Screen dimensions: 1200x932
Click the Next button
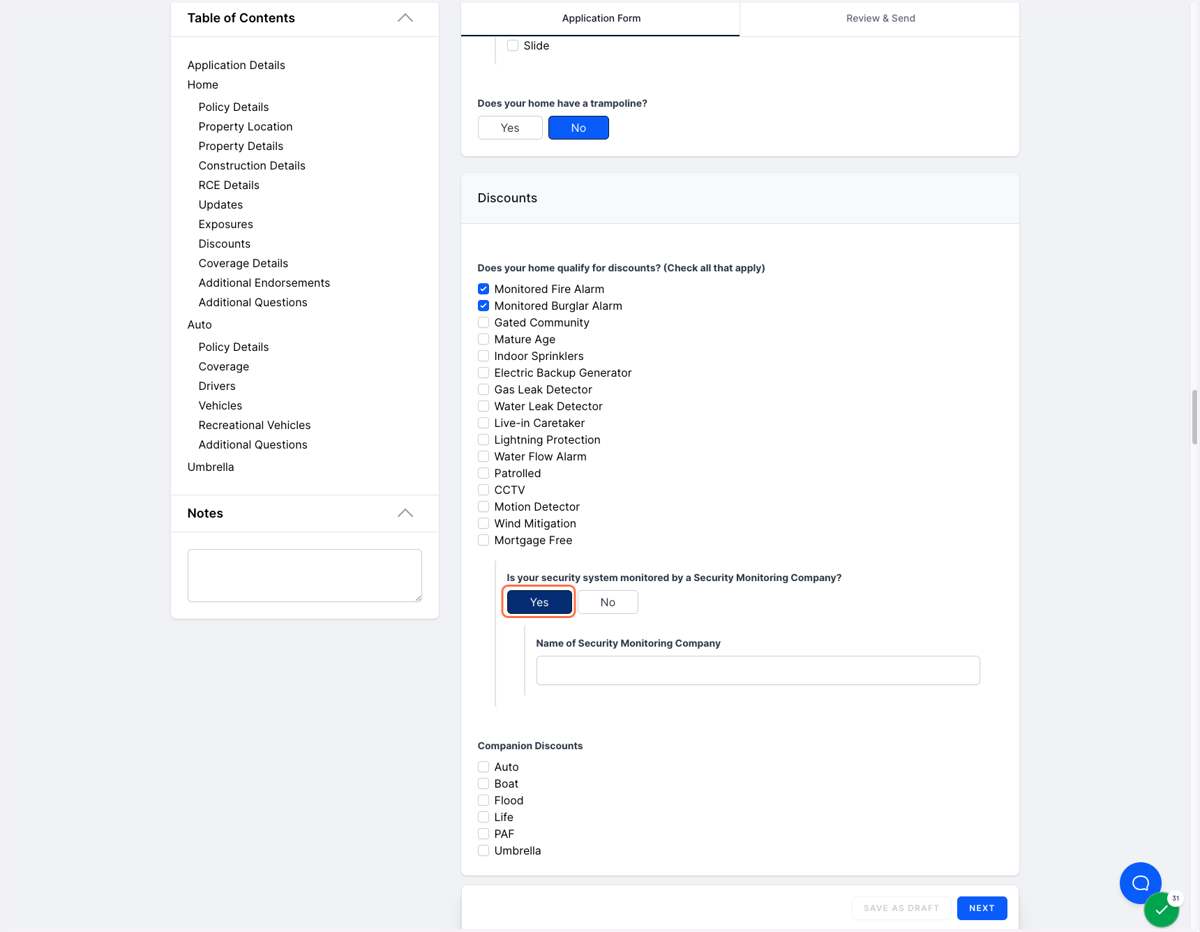[981, 908]
